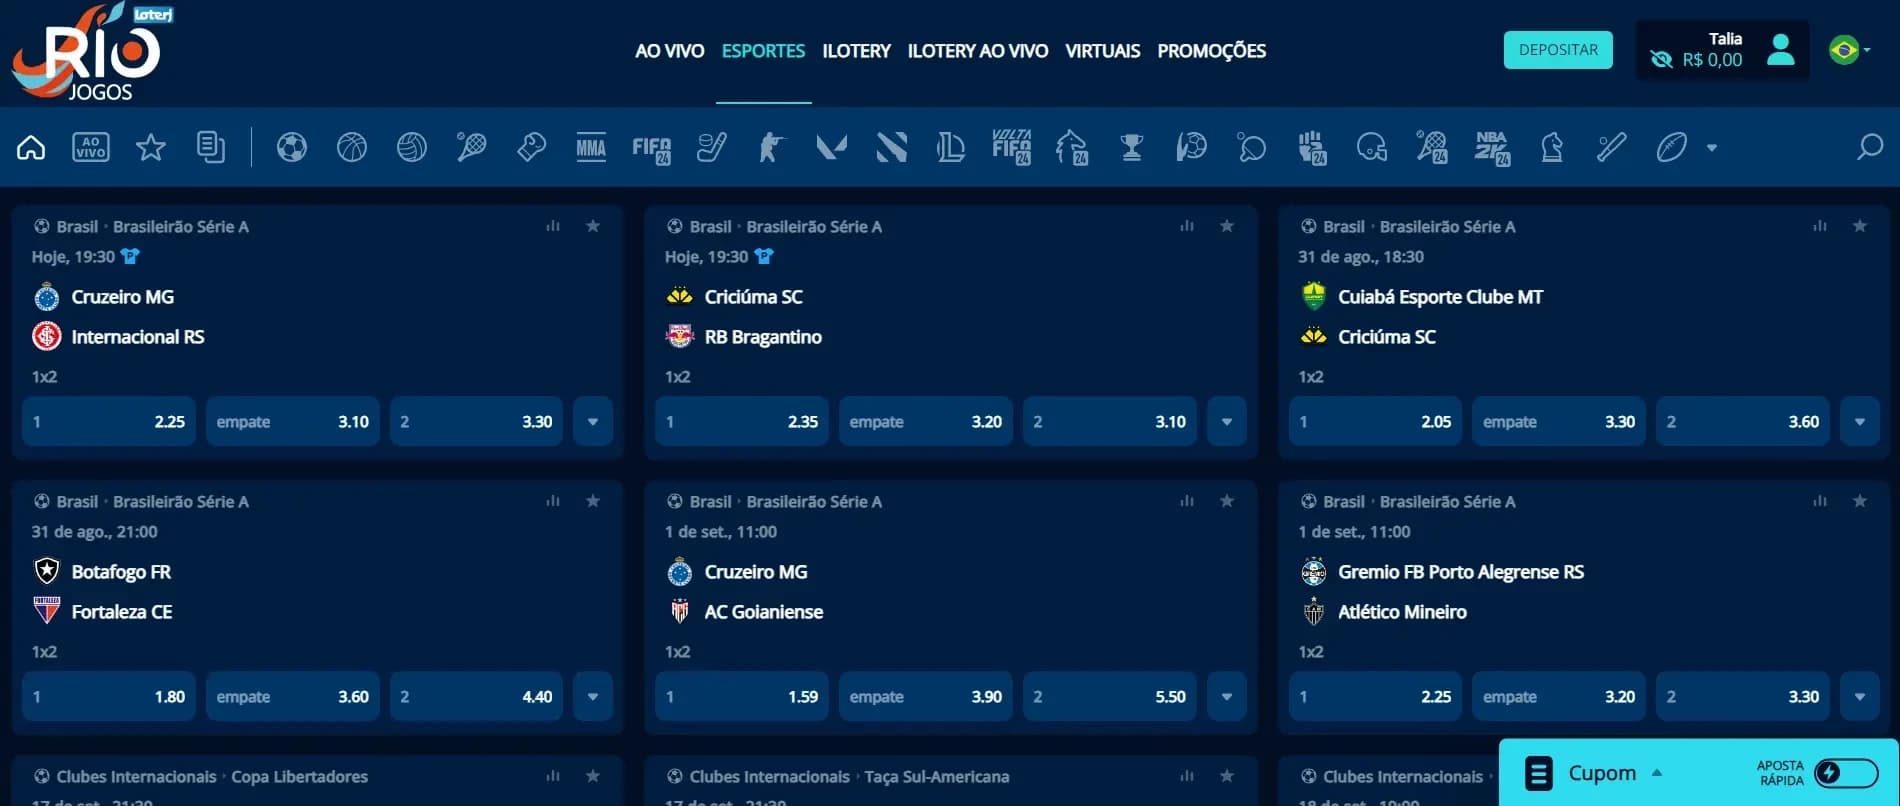Viewport: 1900px width, 806px height.
Task: Open Rio Jogos logo homepage
Action: (x=90, y=52)
